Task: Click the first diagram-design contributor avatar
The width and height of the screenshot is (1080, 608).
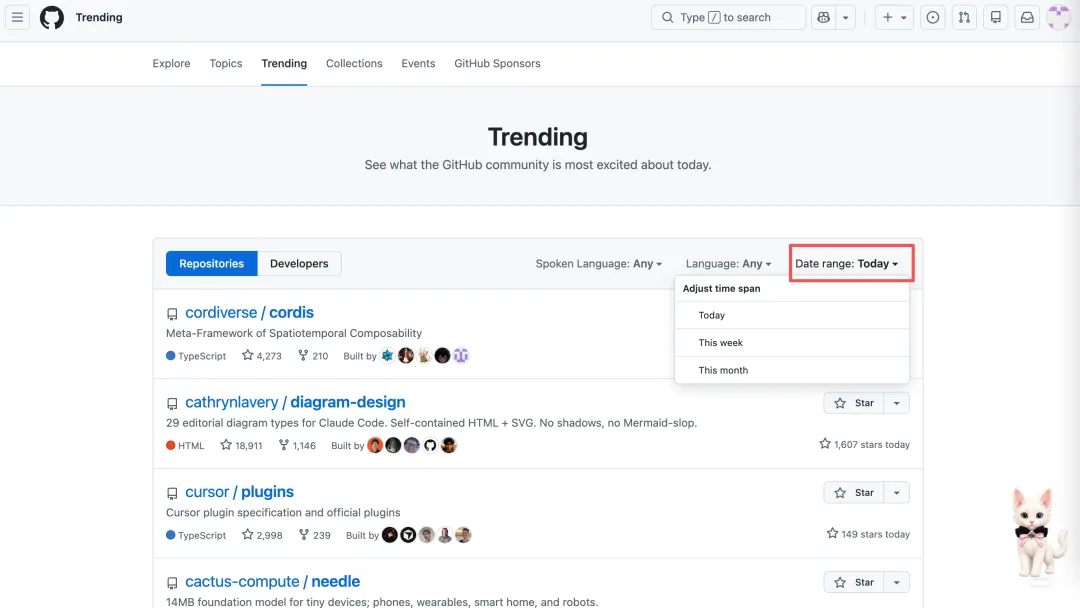Action: tap(375, 445)
